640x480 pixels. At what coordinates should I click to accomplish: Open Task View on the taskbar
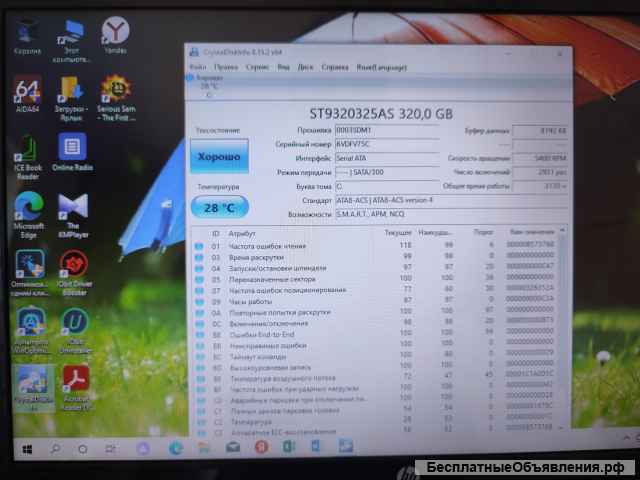click(x=110, y=449)
